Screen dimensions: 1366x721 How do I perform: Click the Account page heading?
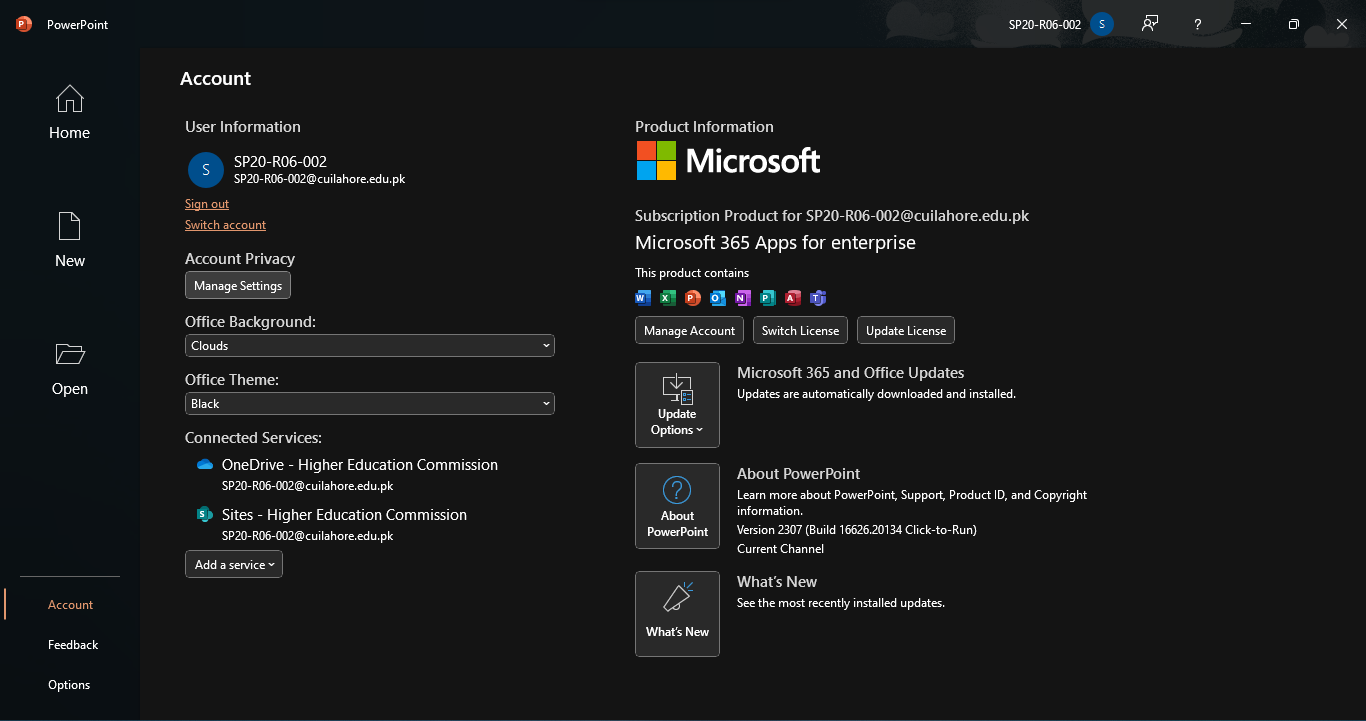pyautogui.click(x=216, y=79)
